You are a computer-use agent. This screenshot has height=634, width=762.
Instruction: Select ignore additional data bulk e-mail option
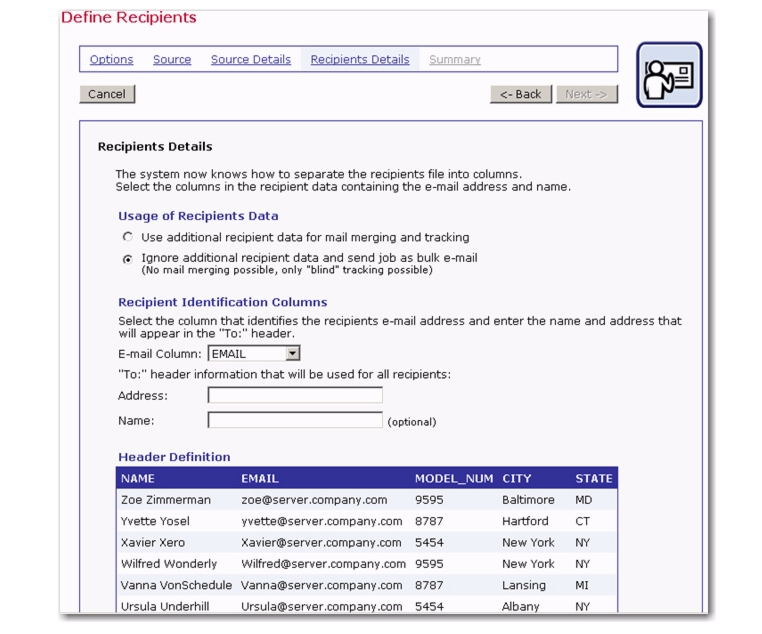click(x=128, y=259)
